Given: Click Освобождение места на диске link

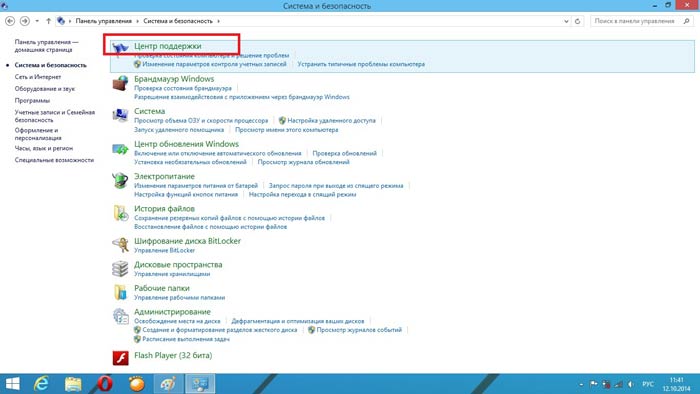Looking at the screenshot, I should tap(177, 321).
